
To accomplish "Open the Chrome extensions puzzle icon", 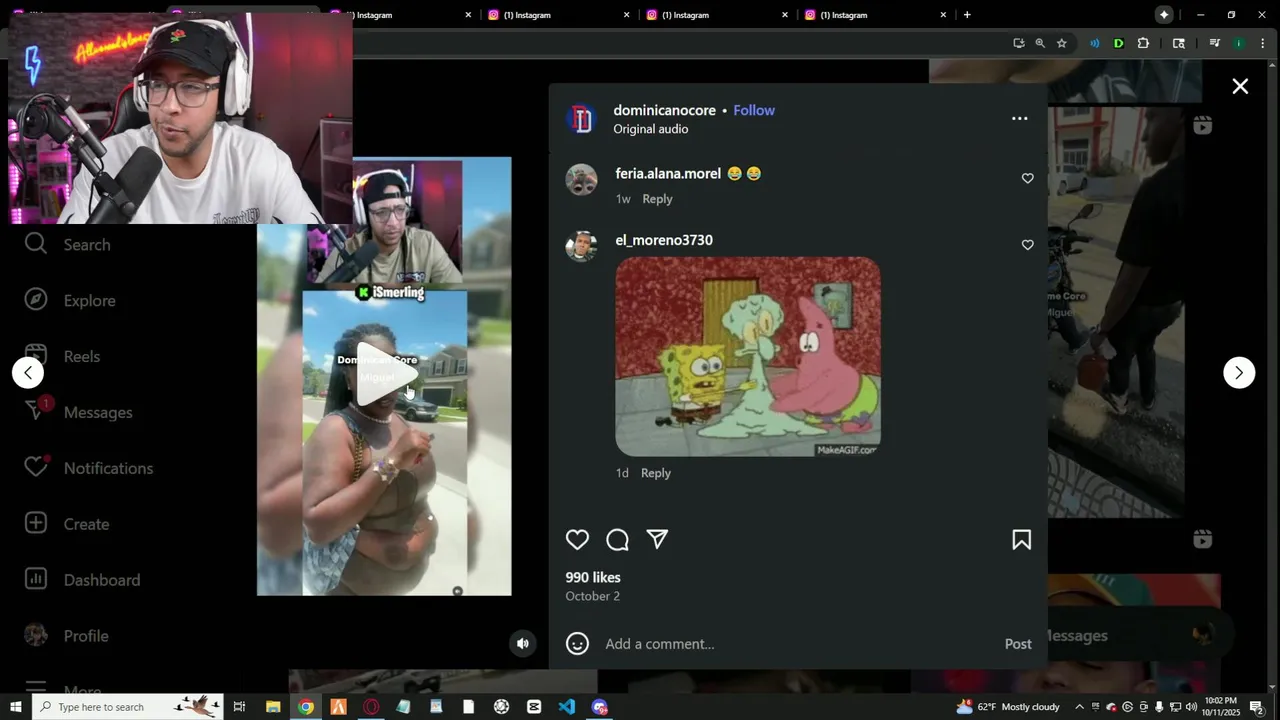I will pos(1143,43).
